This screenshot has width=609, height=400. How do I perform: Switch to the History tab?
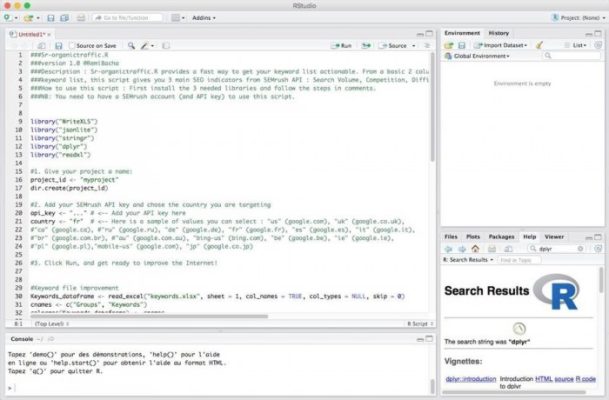pyautogui.click(x=499, y=33)
